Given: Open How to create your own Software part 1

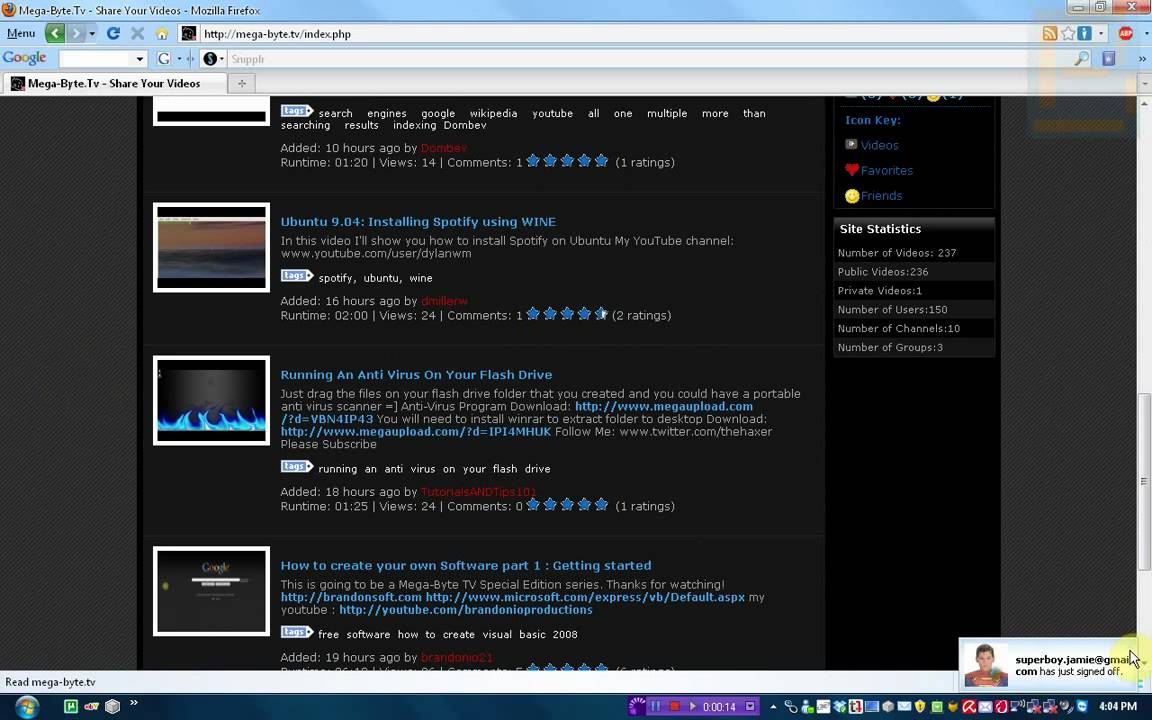Looking at the screenshot, I should tap(466, 566).
